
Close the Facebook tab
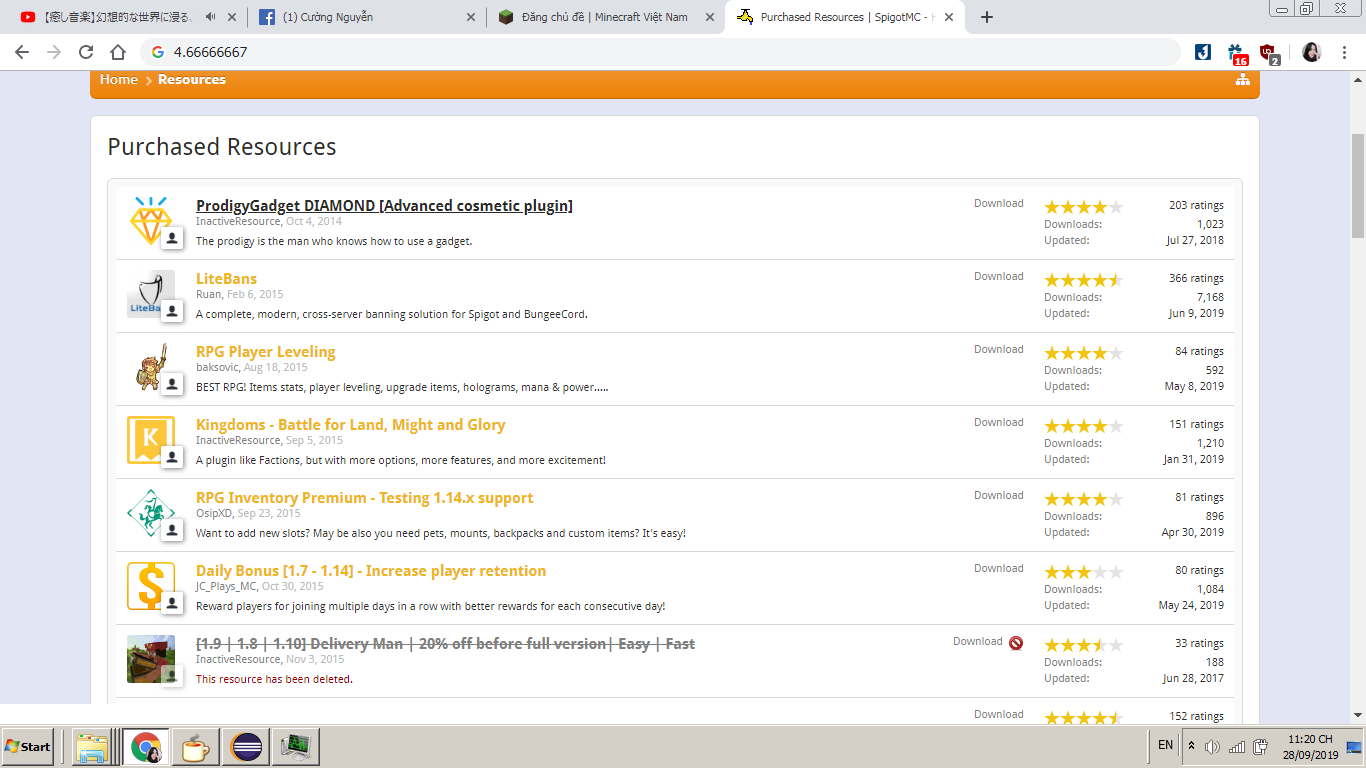470,17
